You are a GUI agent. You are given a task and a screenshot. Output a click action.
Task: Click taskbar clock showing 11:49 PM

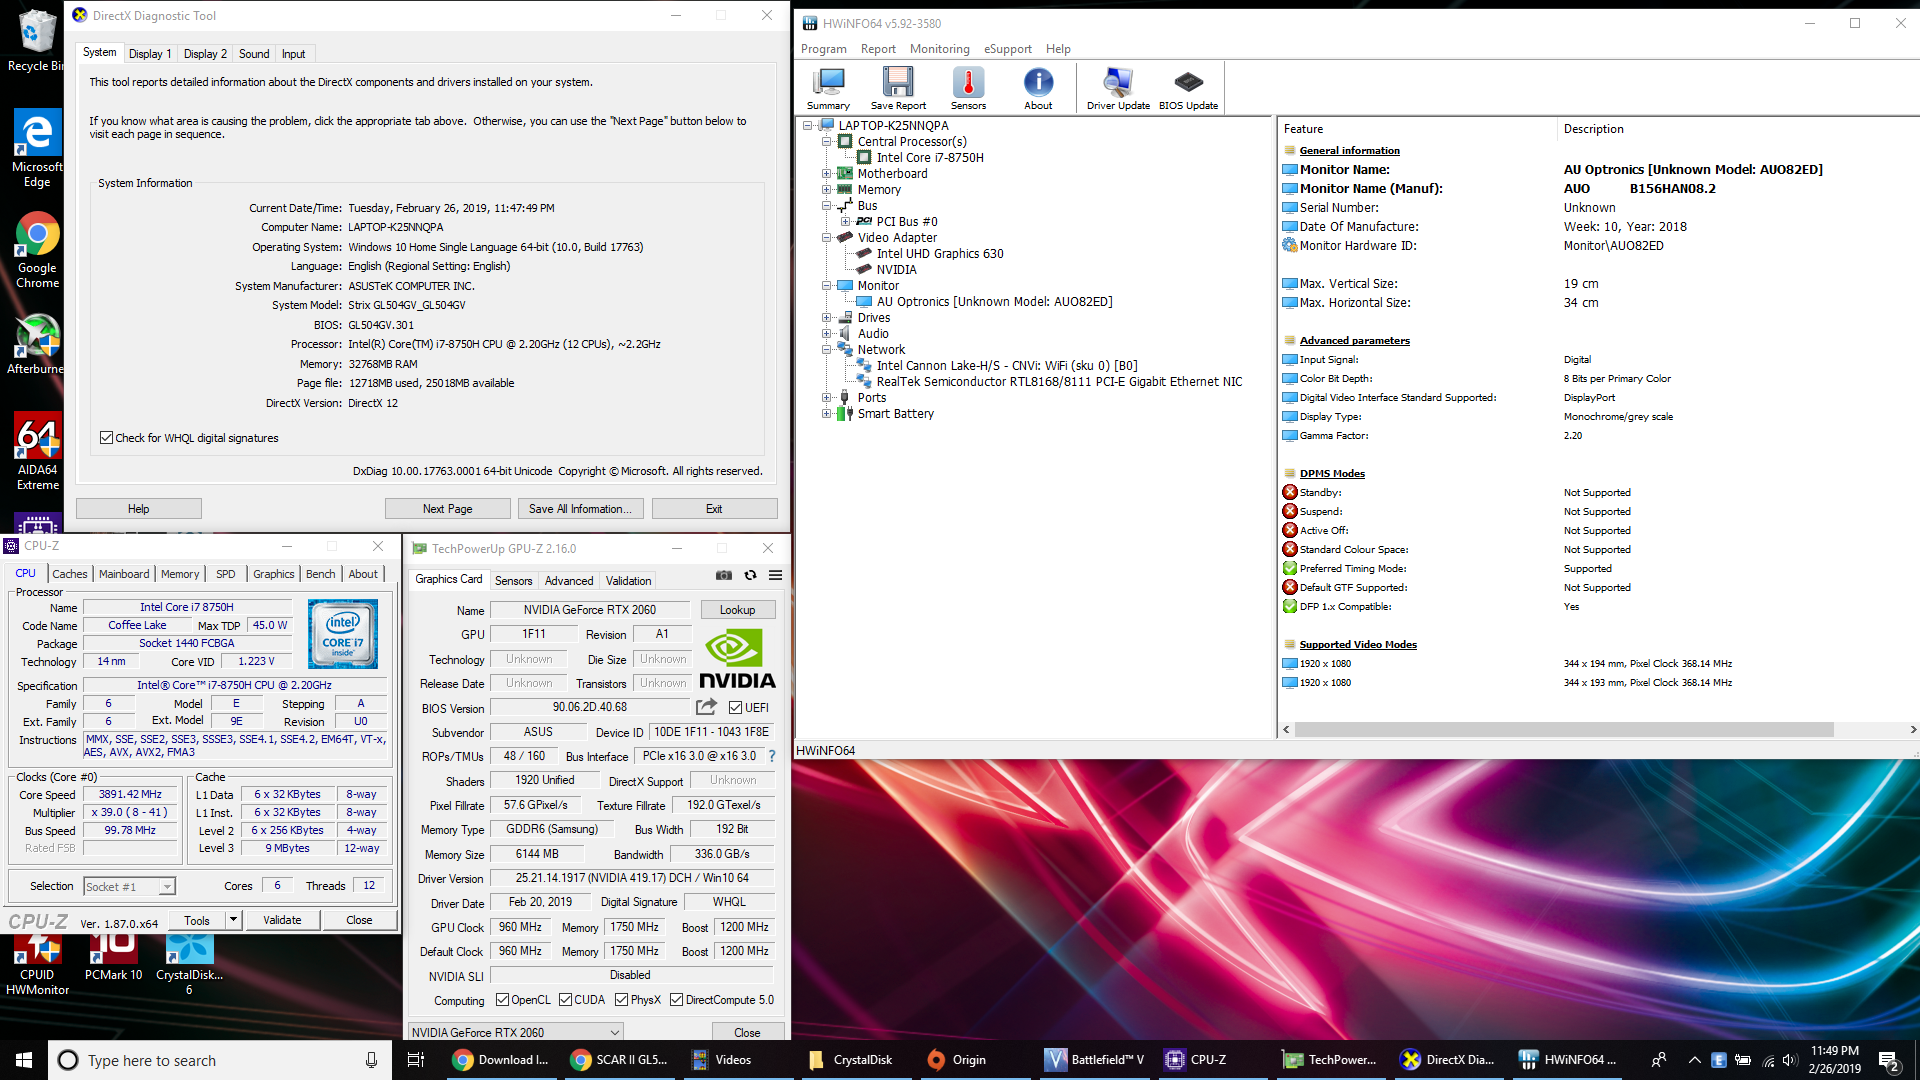[1834, 1060]
